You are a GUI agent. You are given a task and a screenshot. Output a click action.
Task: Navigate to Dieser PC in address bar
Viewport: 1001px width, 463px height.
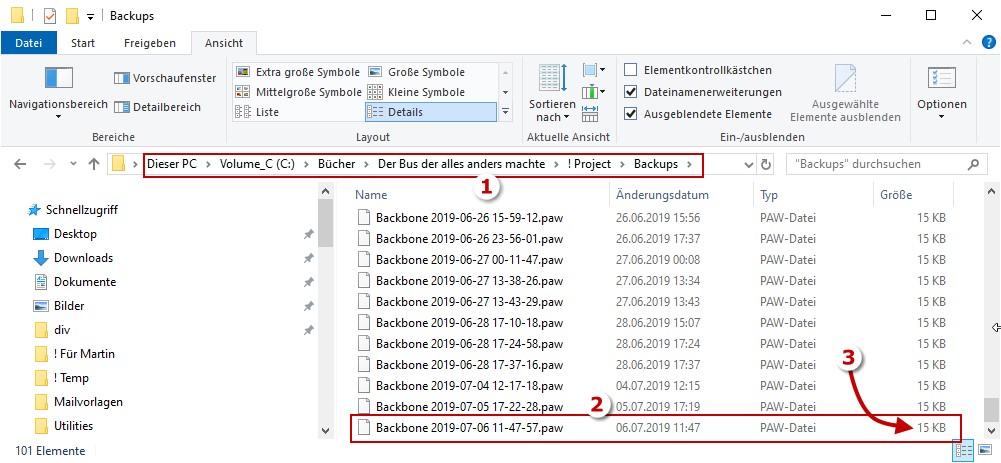point(172,164)
